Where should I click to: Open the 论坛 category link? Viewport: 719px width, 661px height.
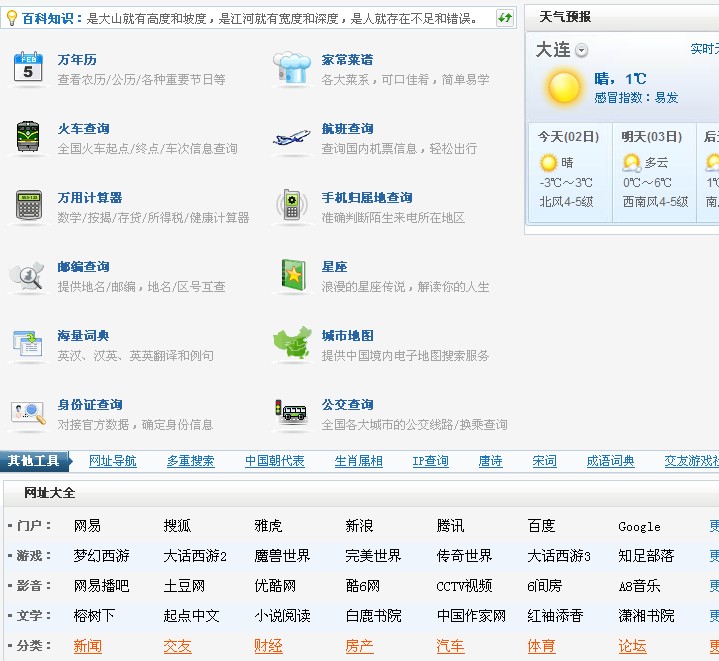point(632,646)
